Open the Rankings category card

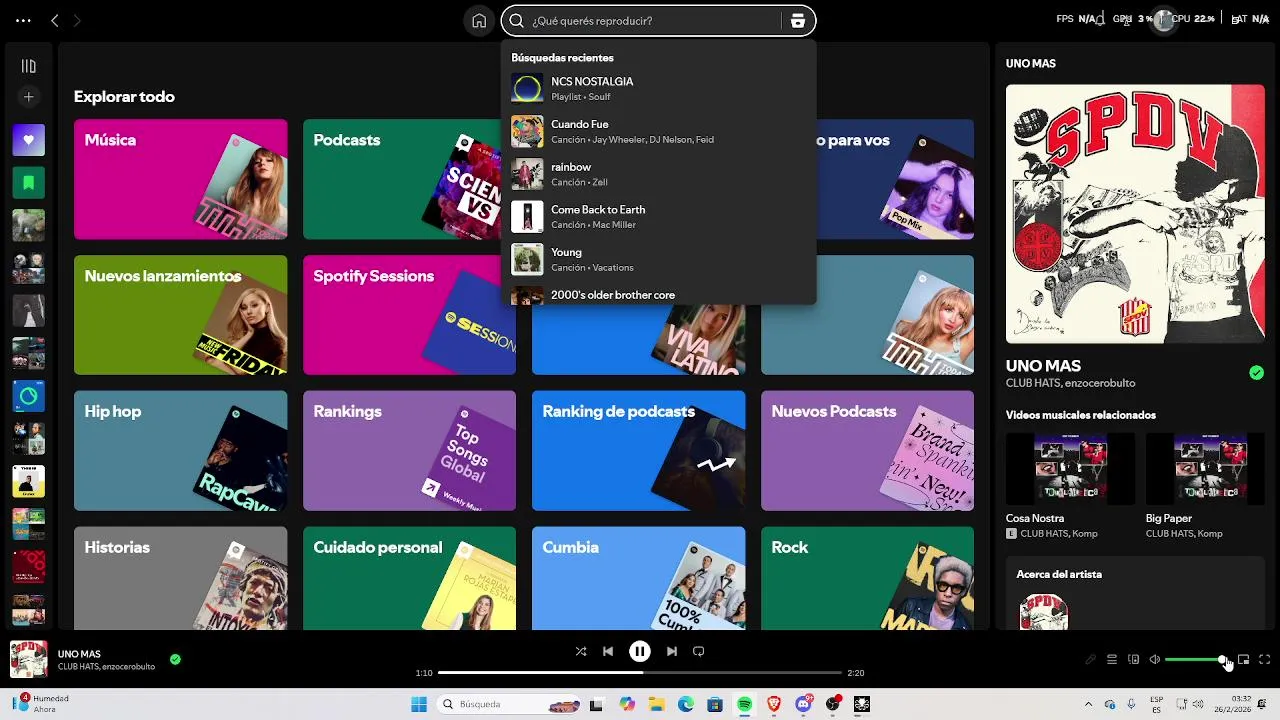click(x=409, y=451)
